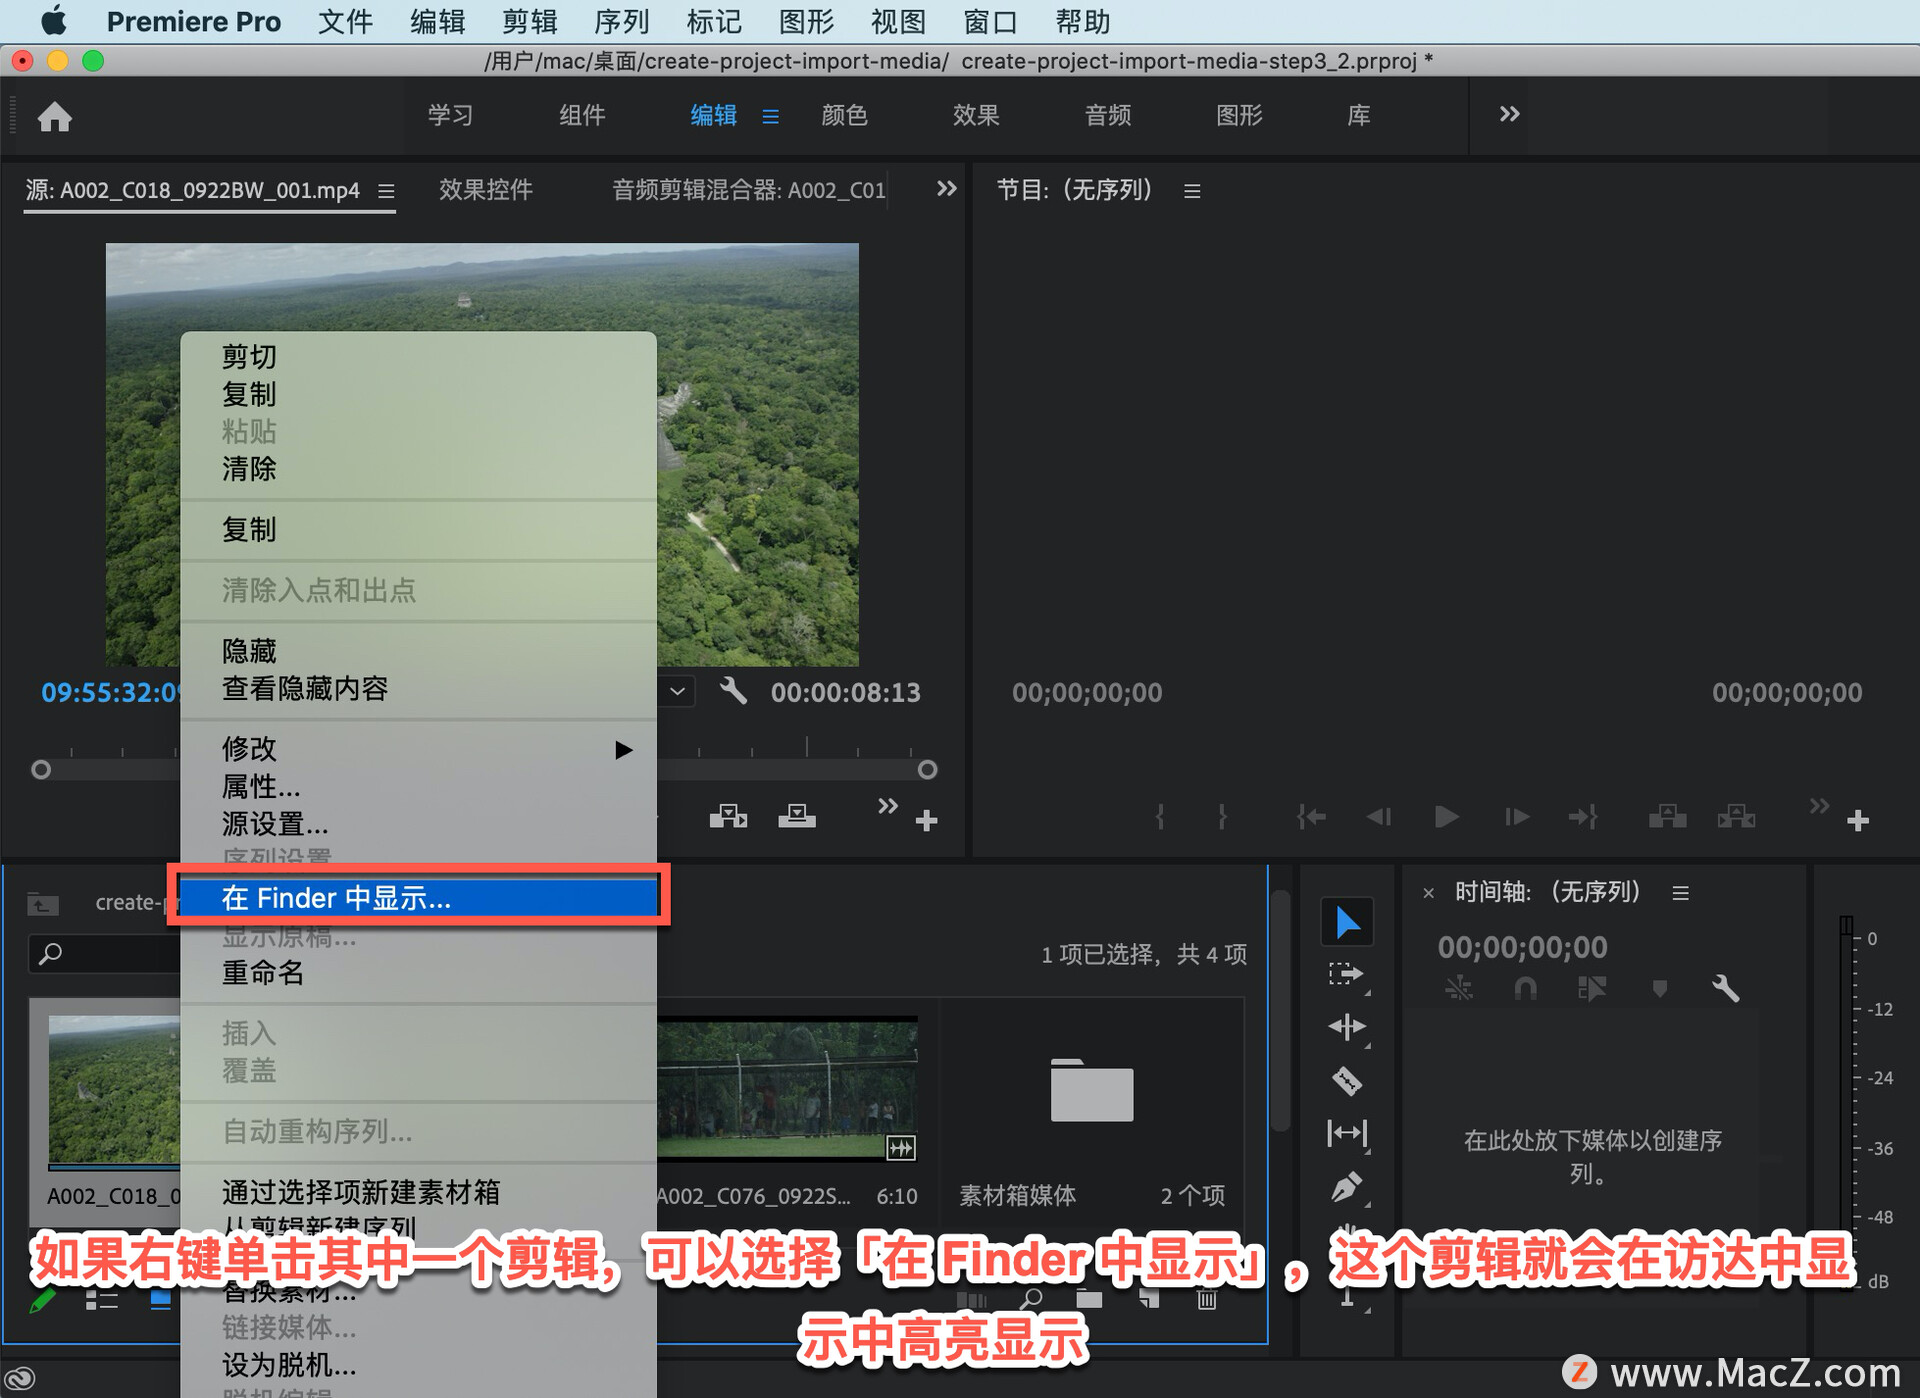Choose 属性 in context menu

point(418,787)
